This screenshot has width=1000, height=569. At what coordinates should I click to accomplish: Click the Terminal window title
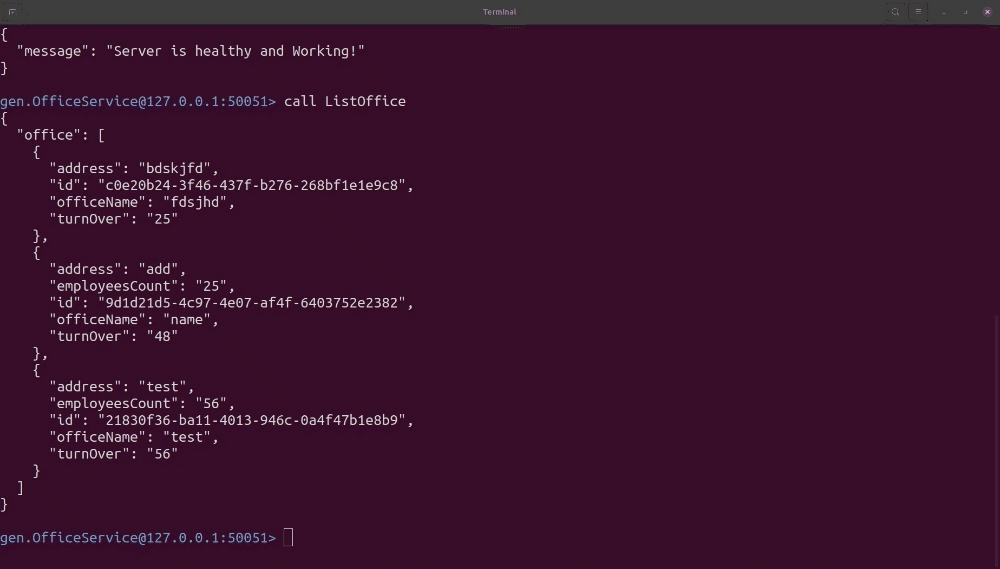click(x=499, y=12)
